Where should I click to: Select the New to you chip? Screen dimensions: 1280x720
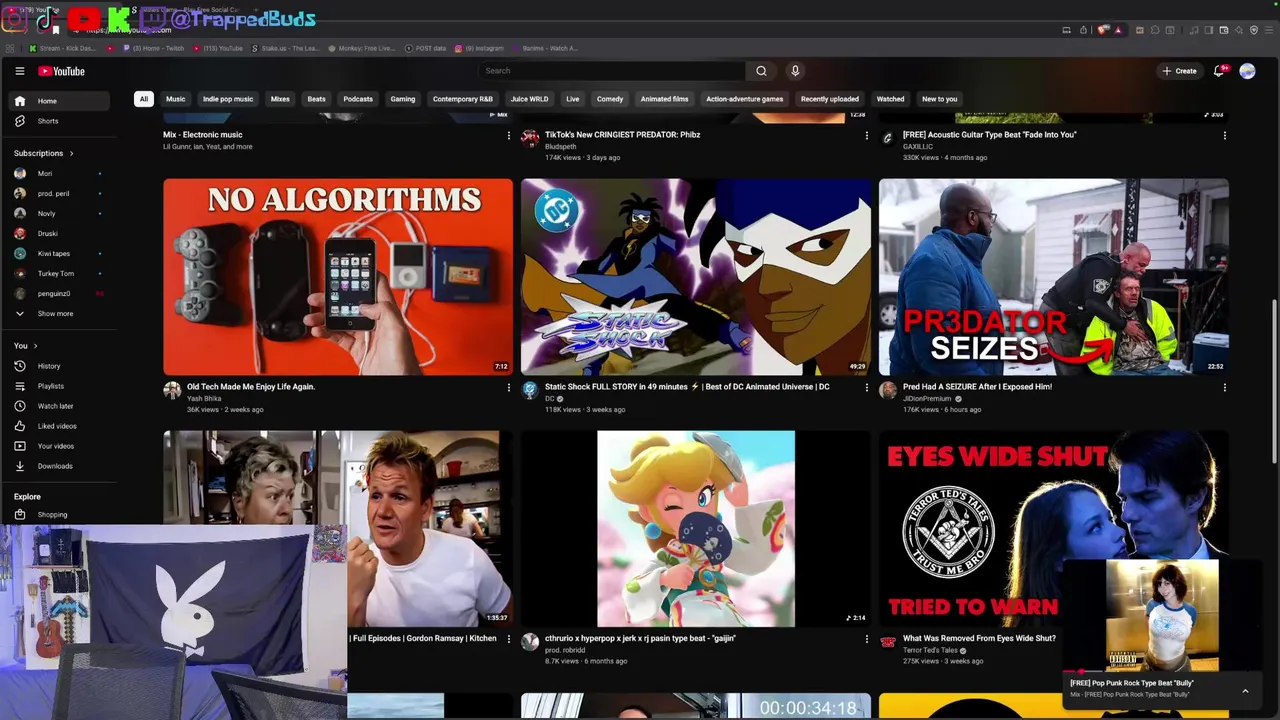(939, 99)
